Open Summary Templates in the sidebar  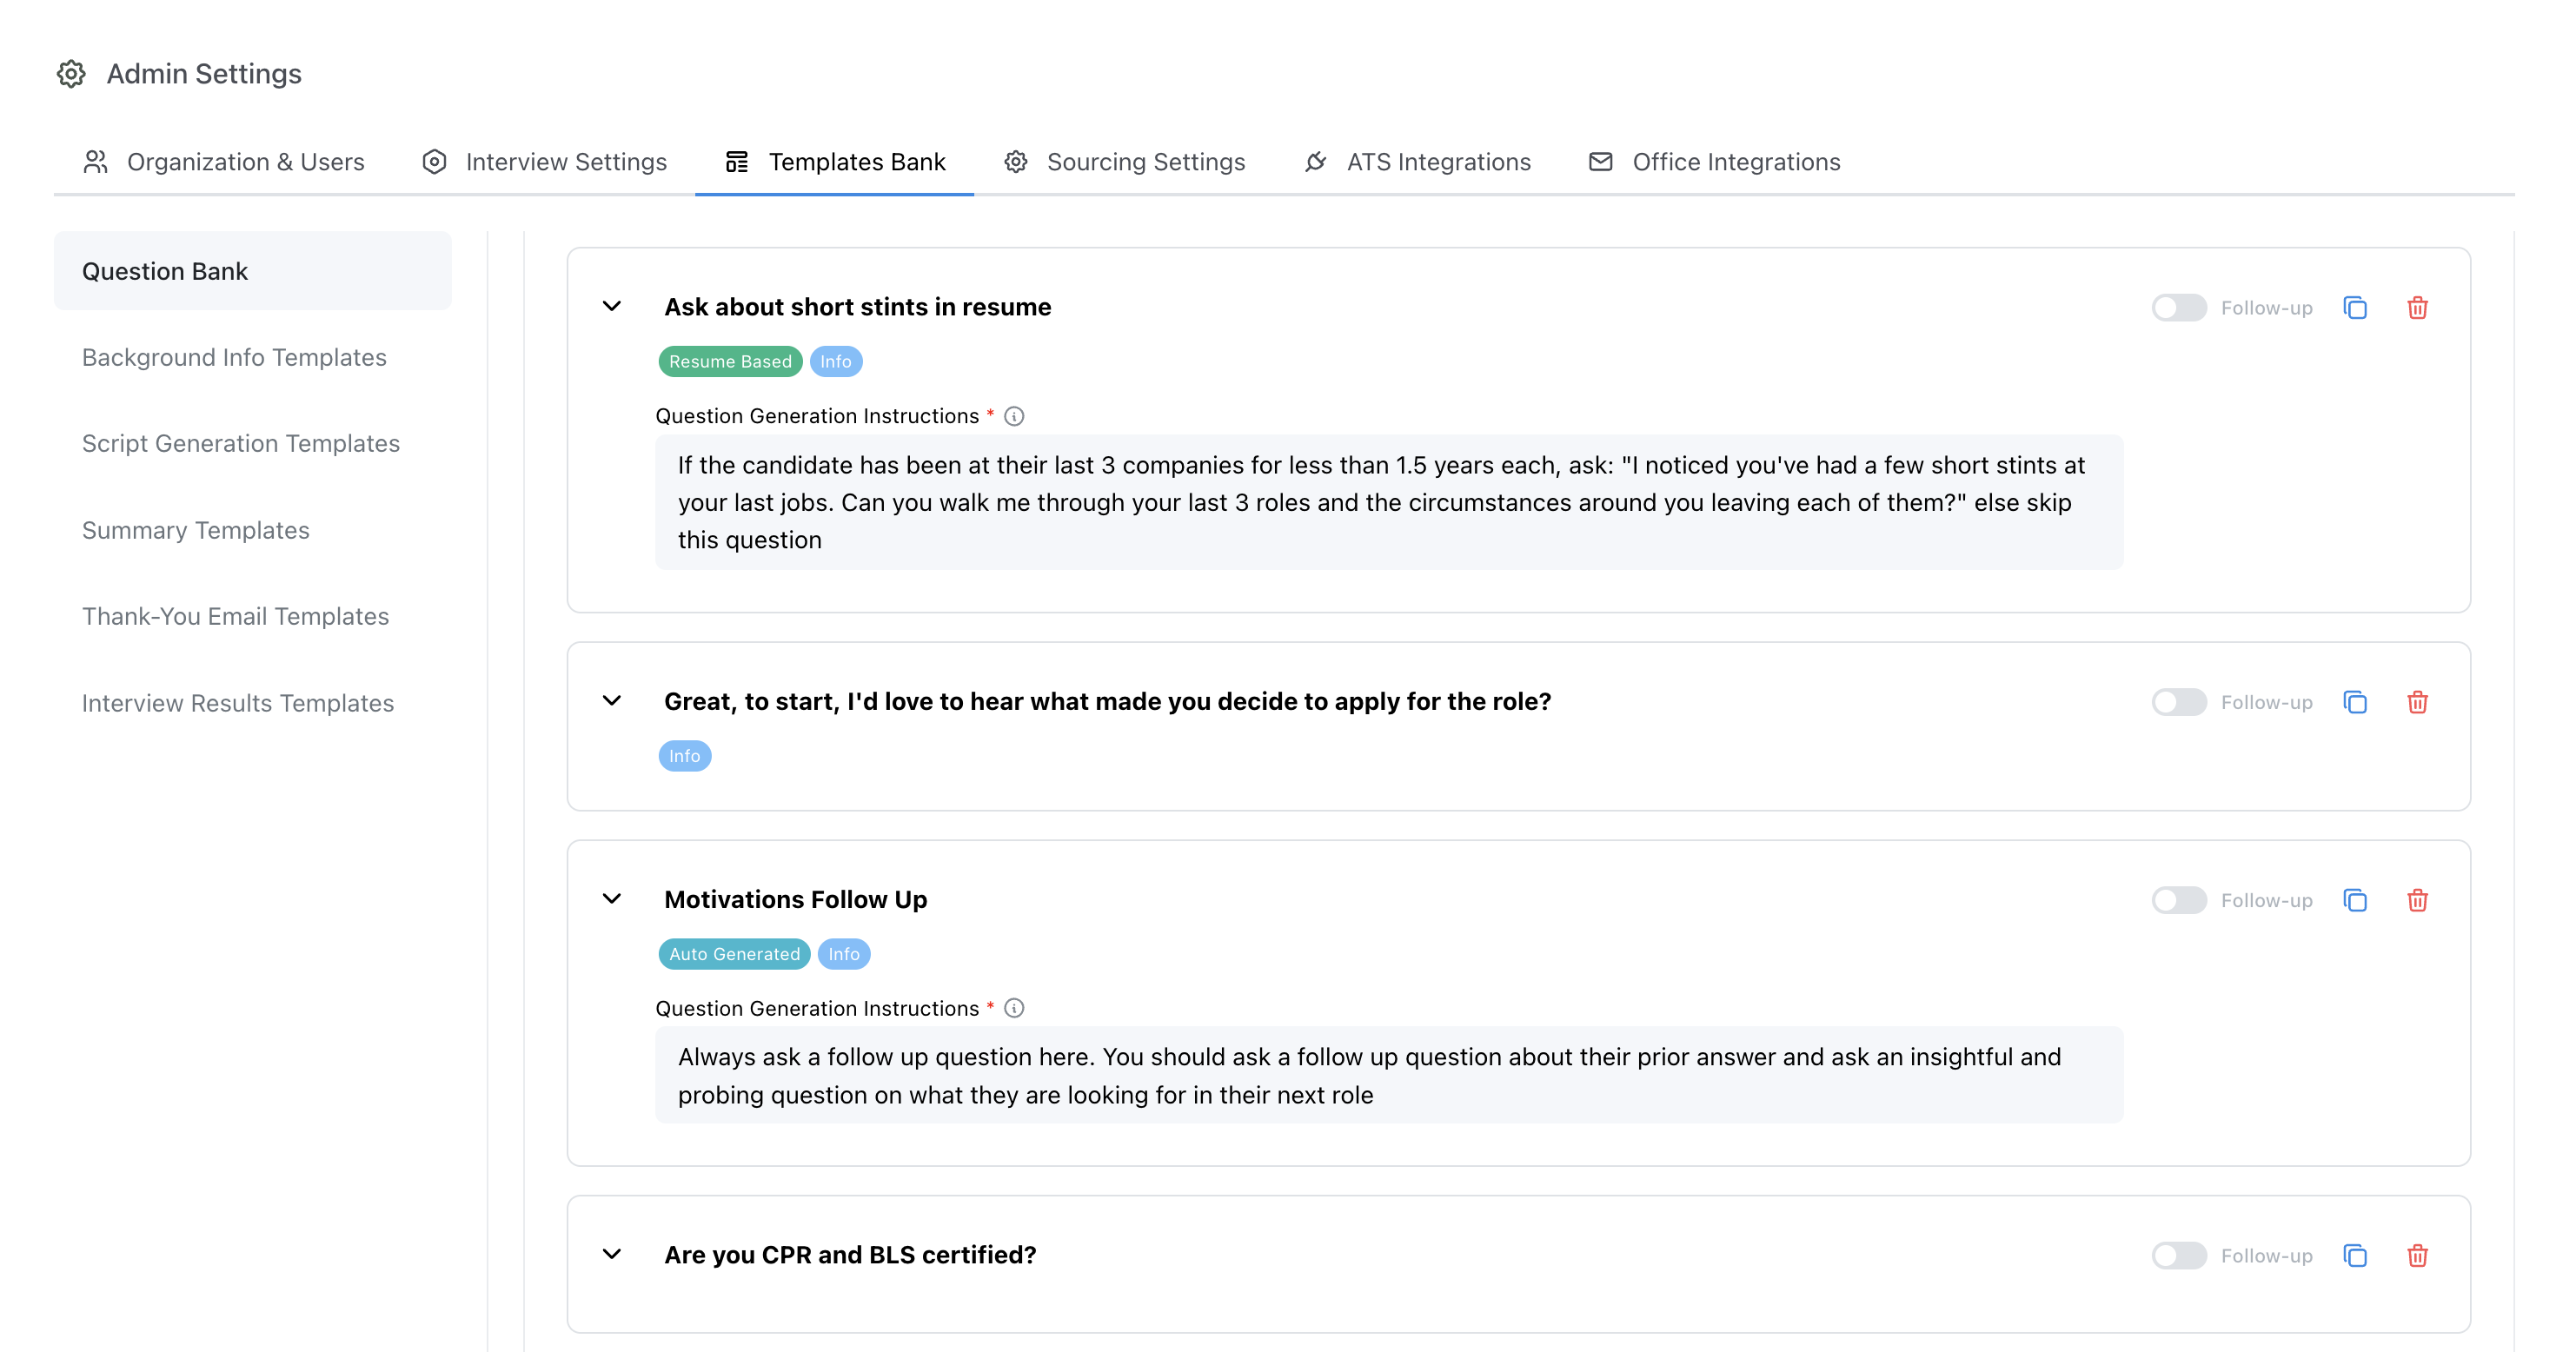point(196,530)
